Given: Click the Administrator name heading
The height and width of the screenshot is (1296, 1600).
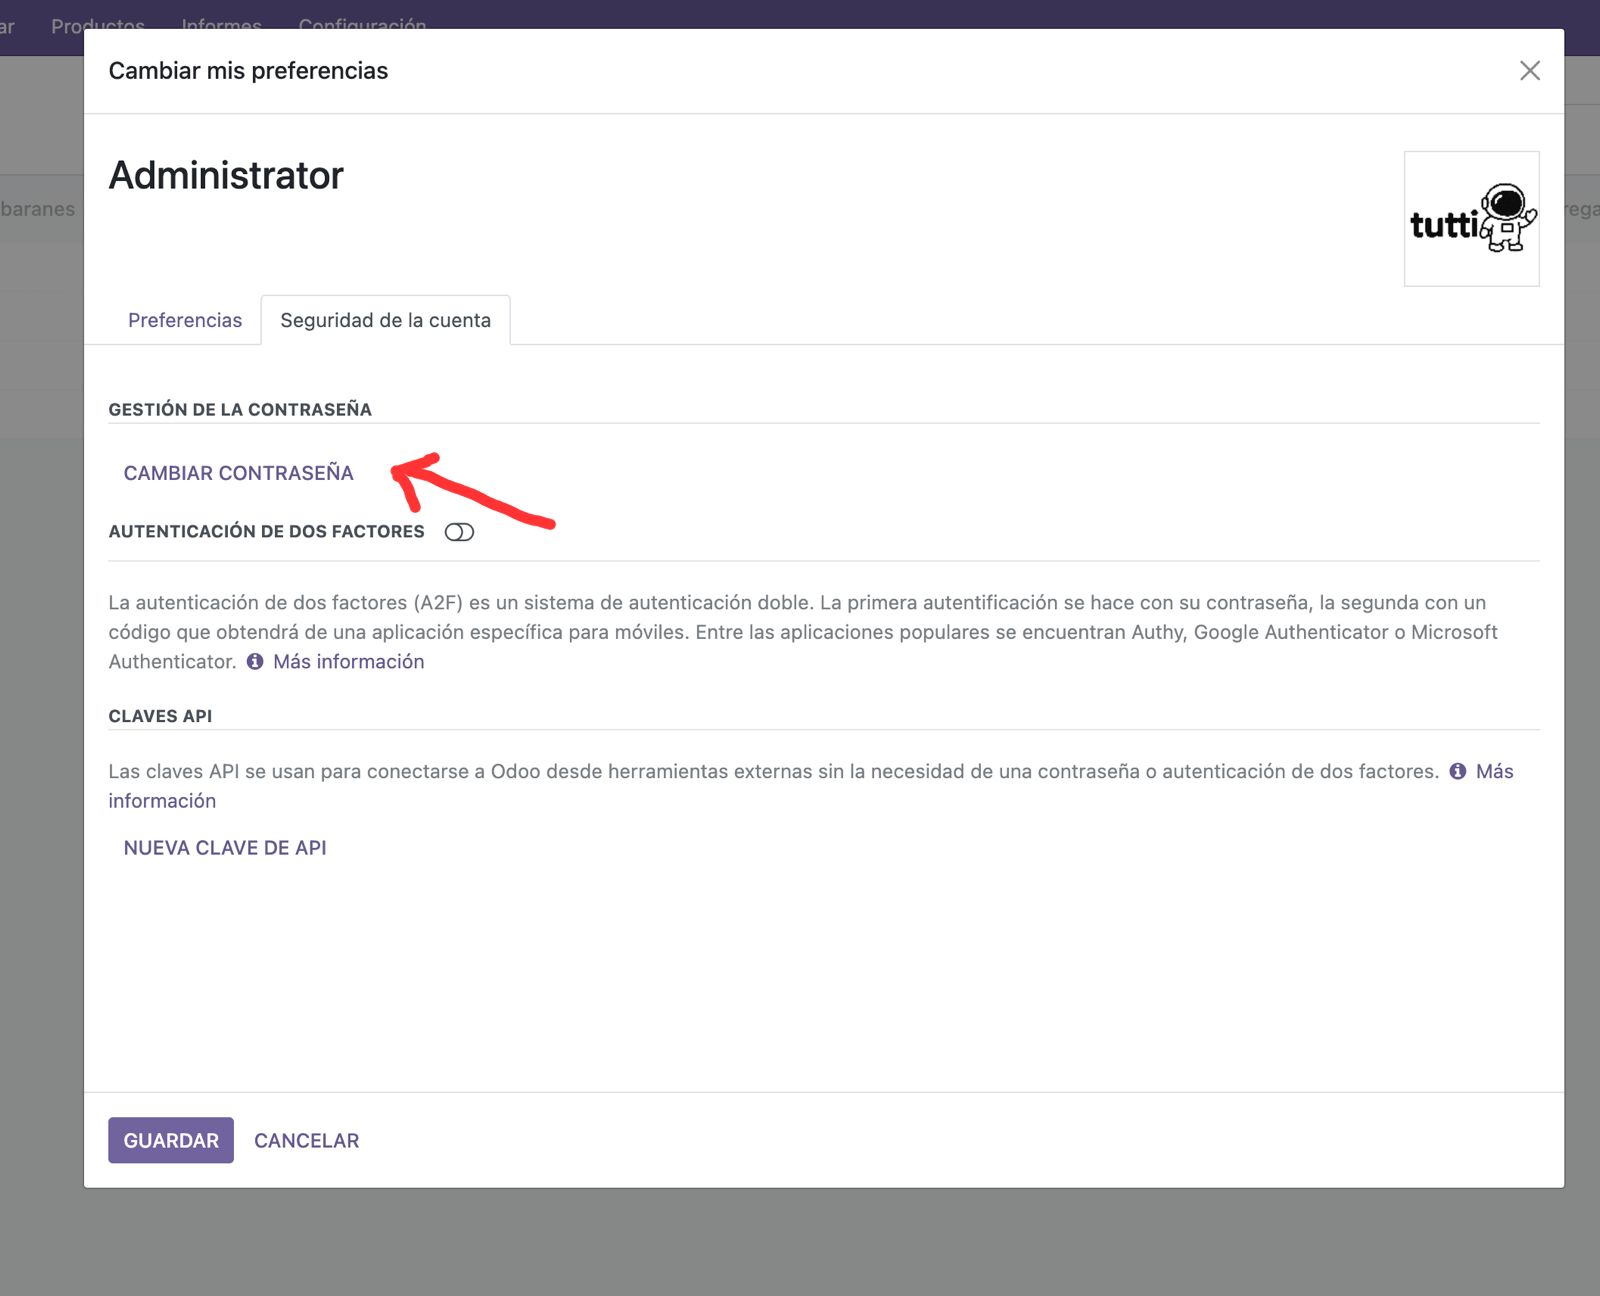Looking at the screenshot, I should (226, 175).
